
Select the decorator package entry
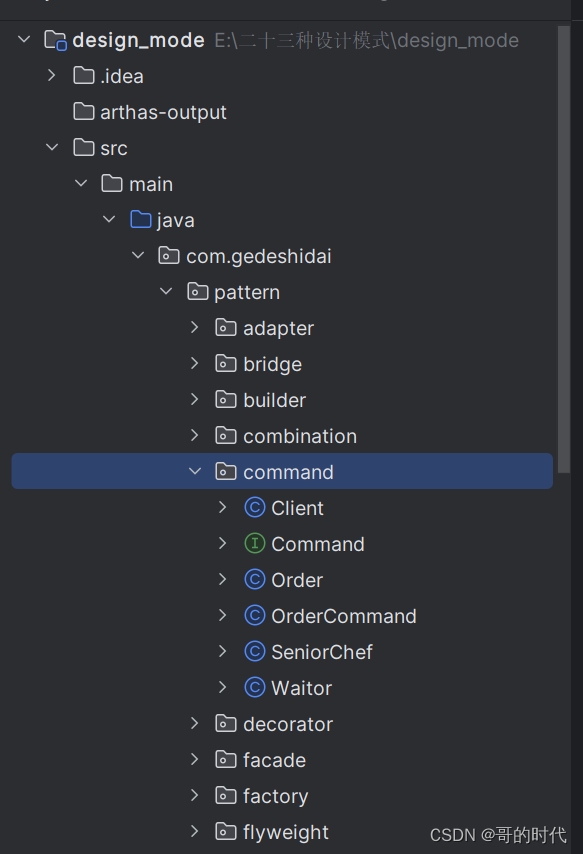click(274, 724)
